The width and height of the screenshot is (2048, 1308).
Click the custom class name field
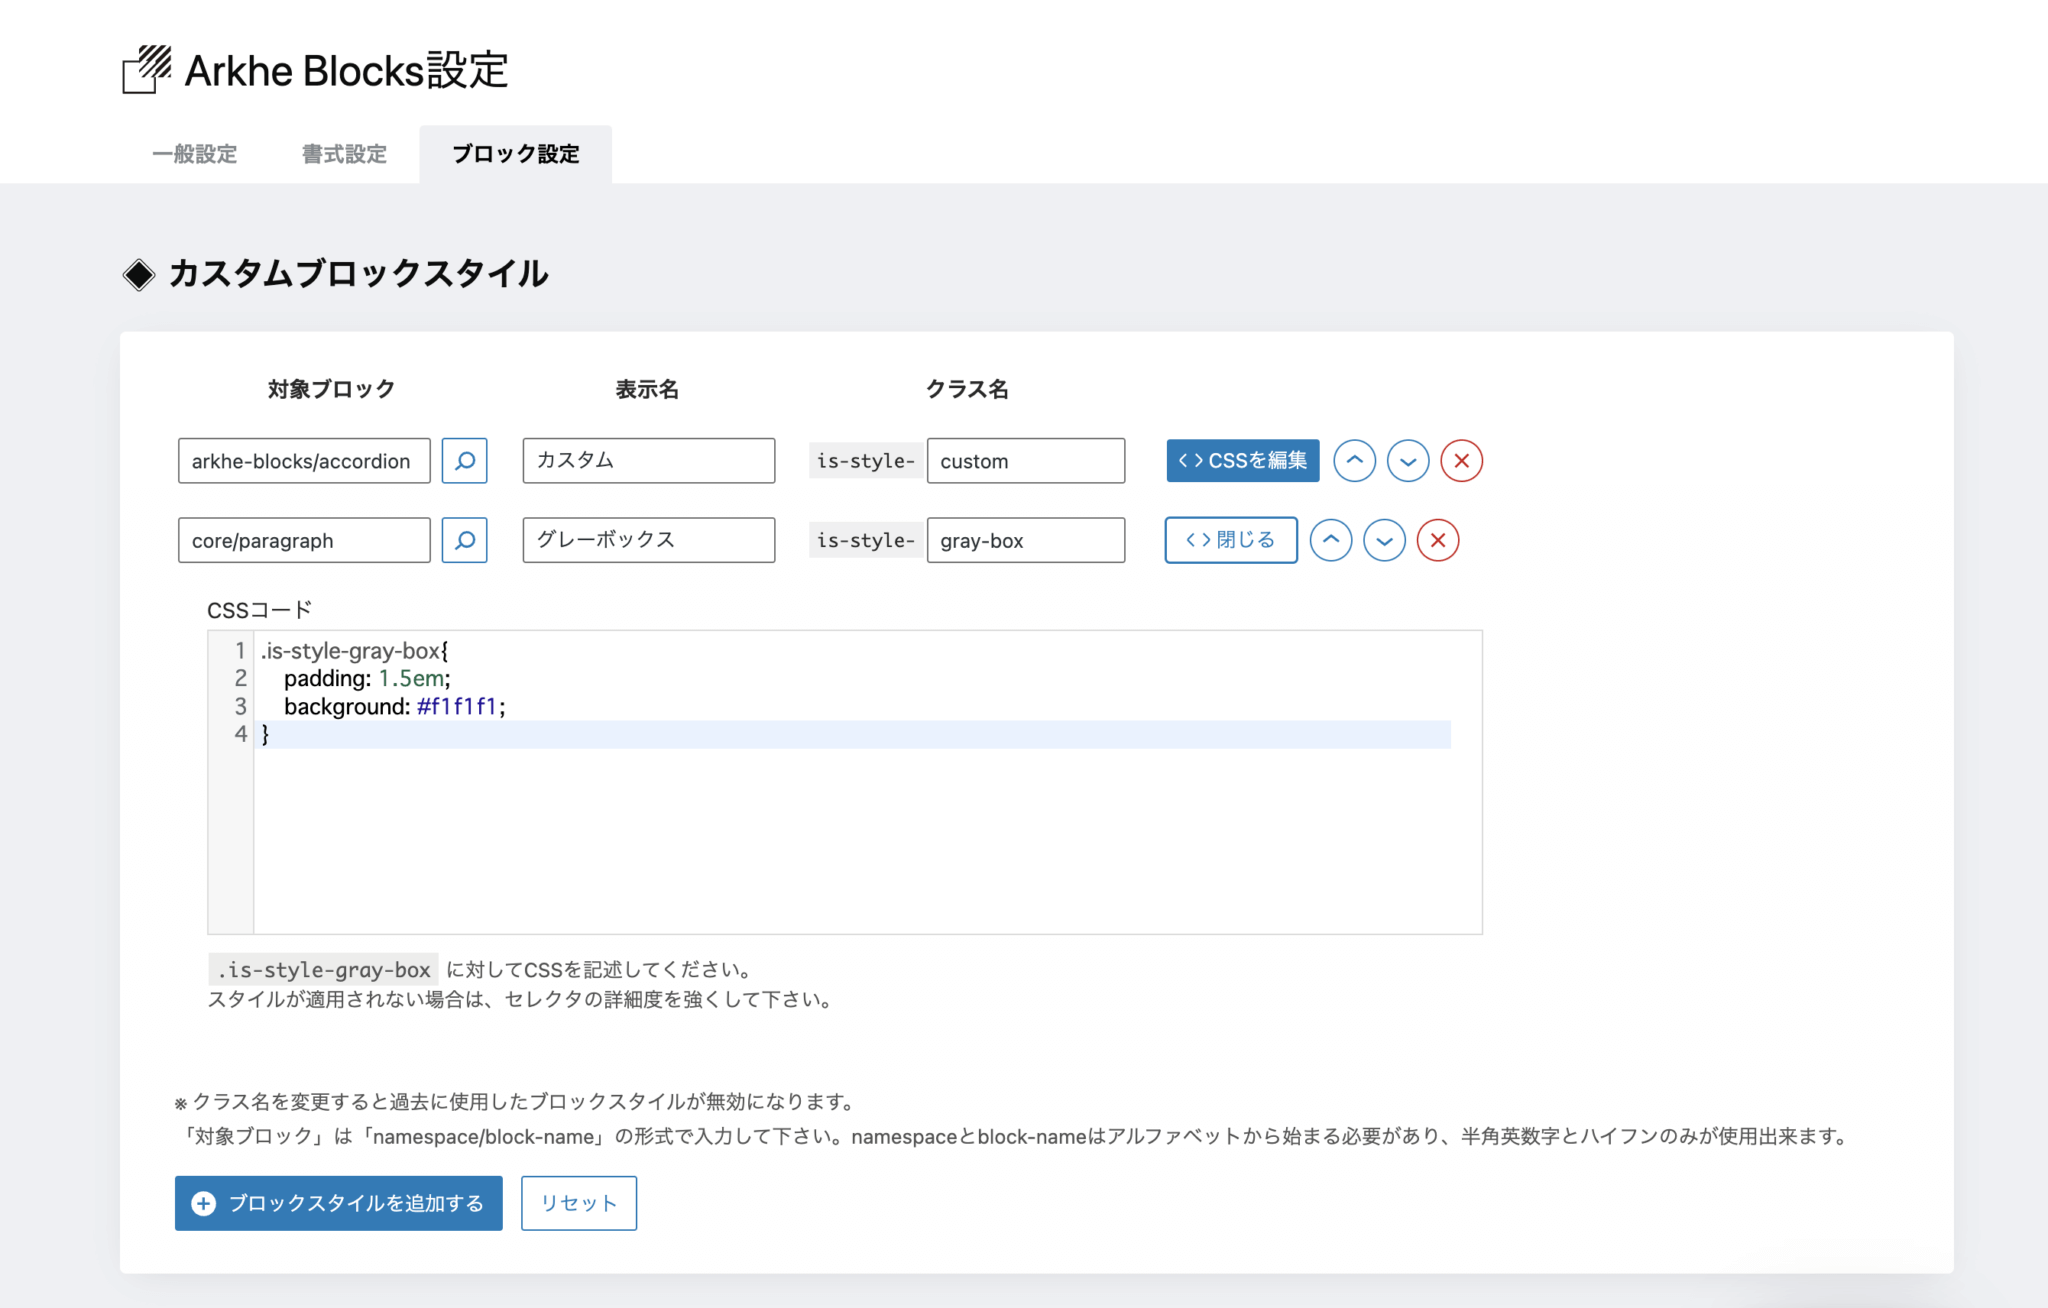pos(1026,461)
